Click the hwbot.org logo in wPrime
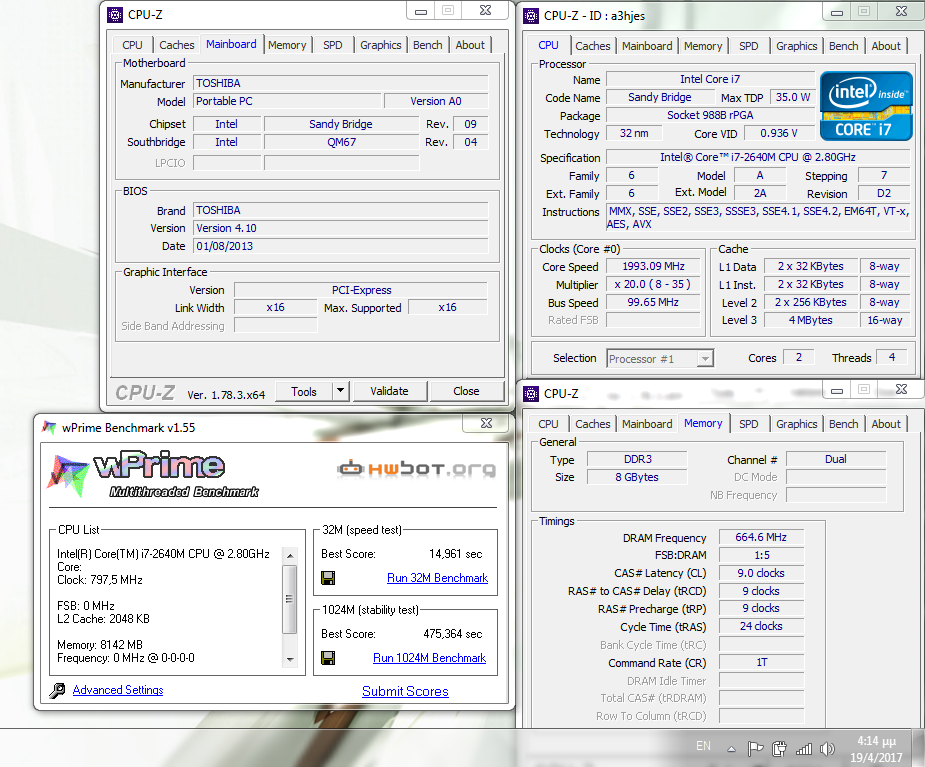Screen dimensions: 925x767 (416, 468)
